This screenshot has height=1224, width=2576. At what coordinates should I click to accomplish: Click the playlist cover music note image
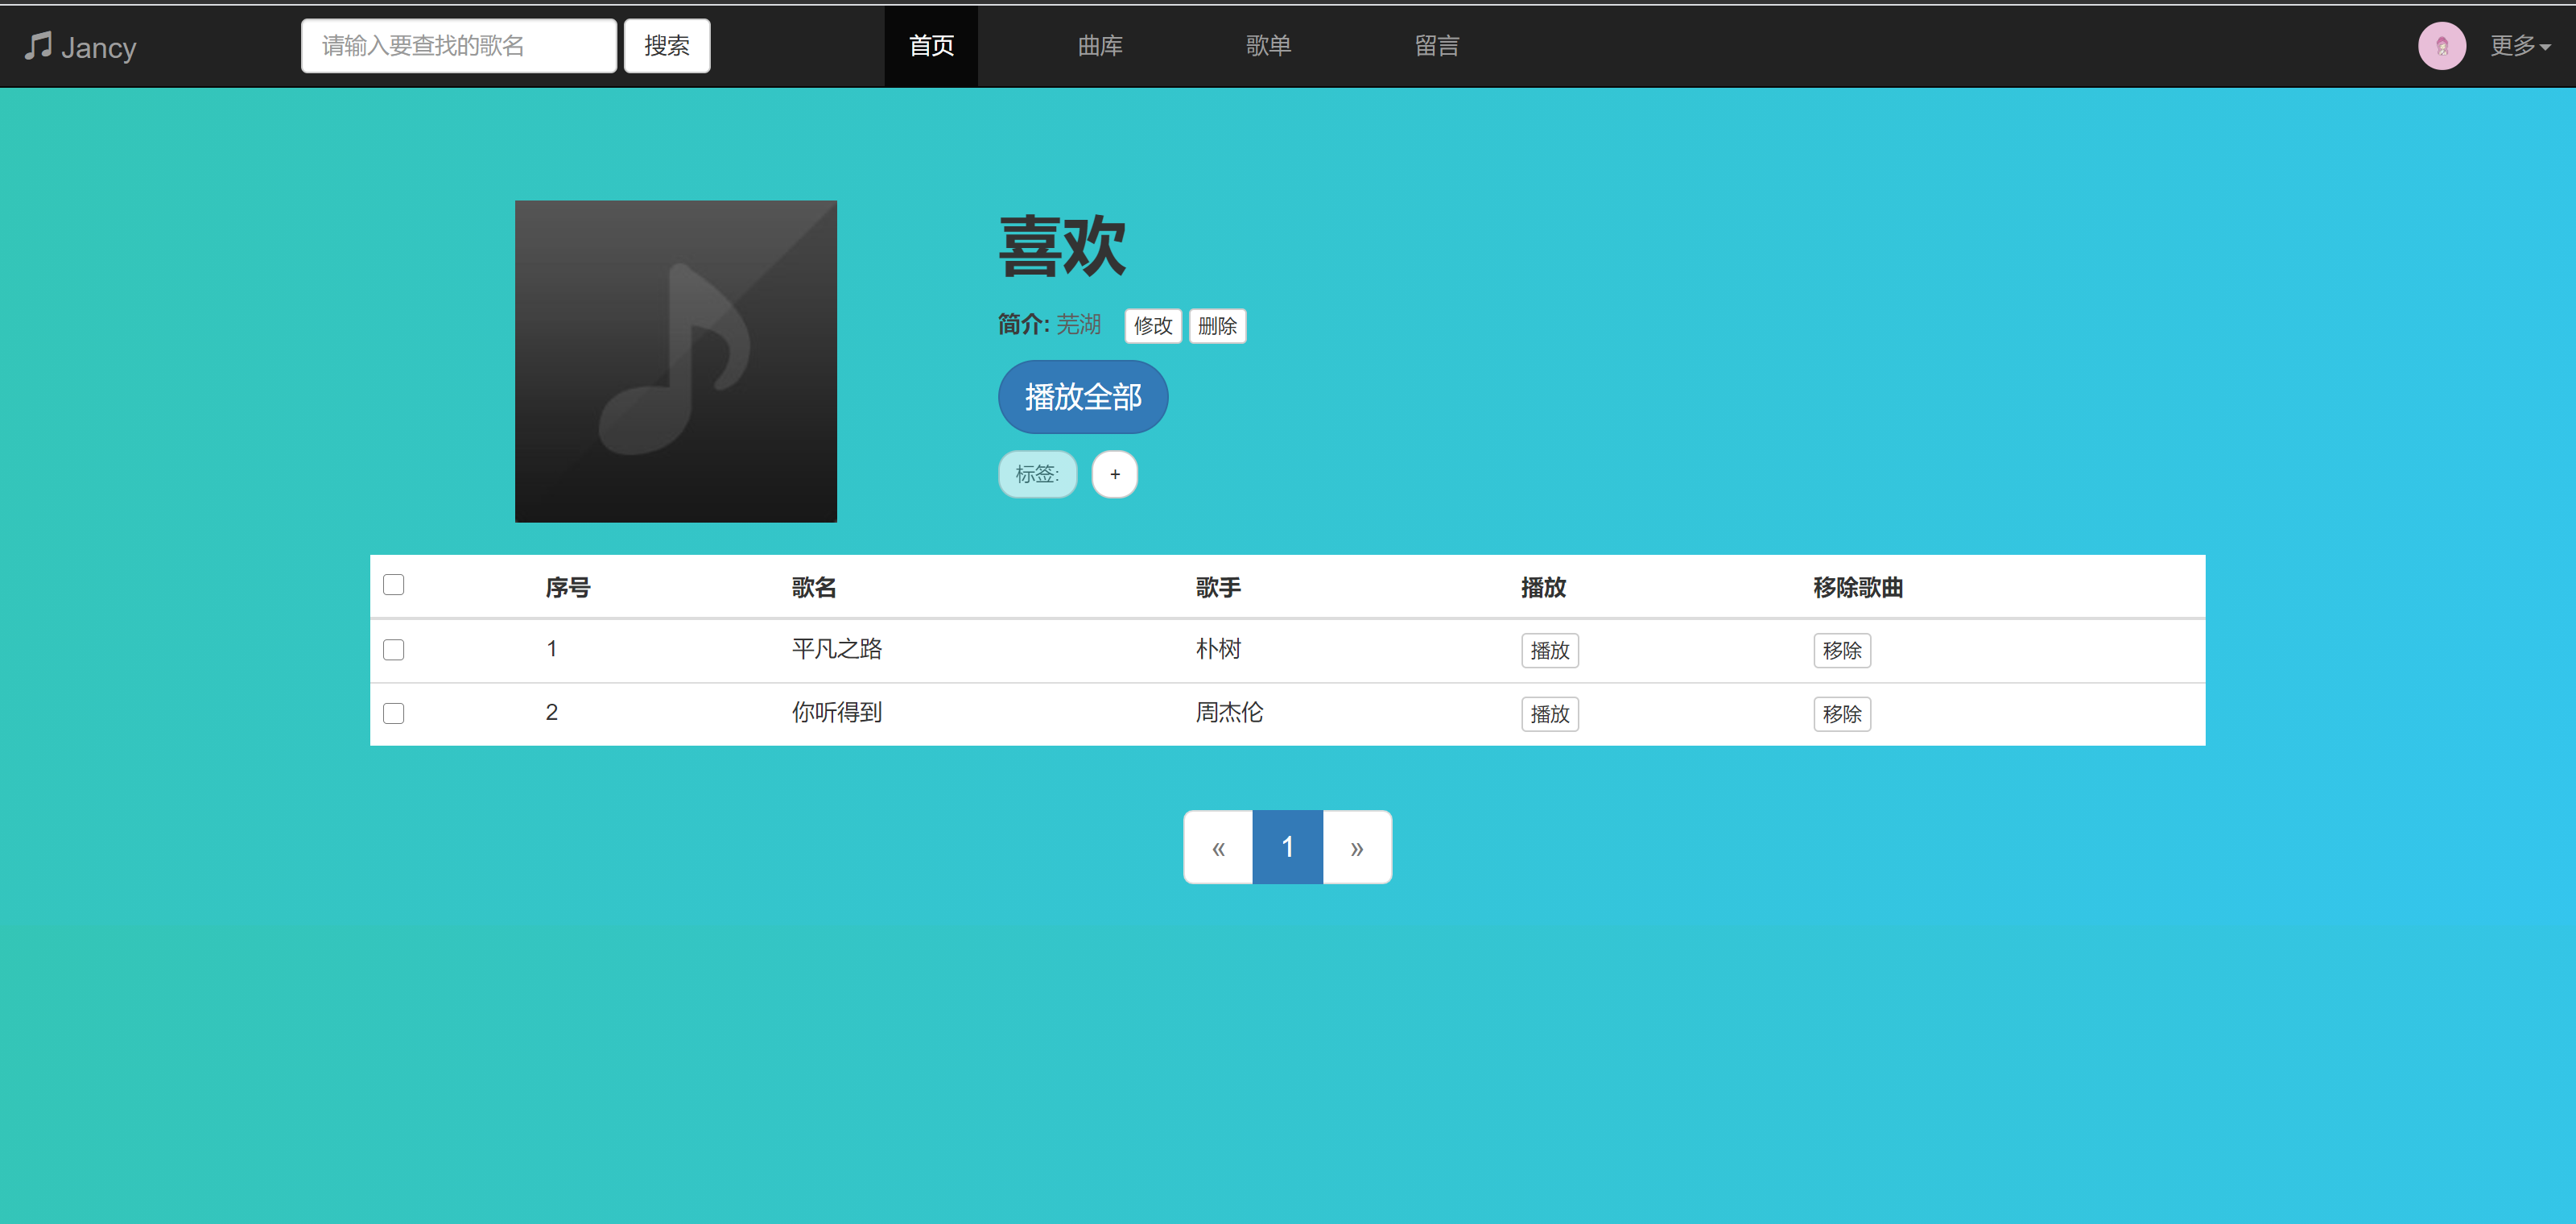click(675, 361)
